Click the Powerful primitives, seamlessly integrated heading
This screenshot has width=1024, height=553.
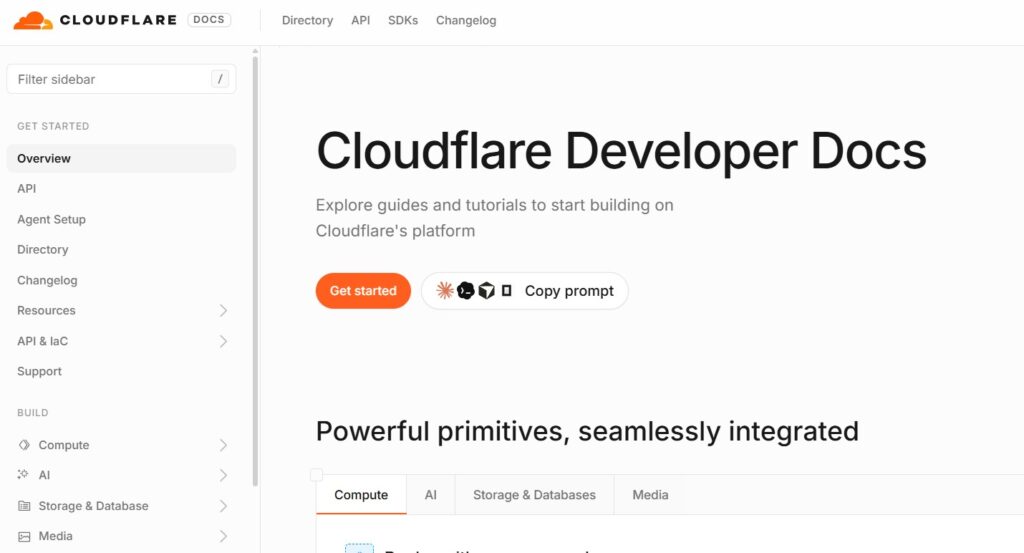(587, 432)
